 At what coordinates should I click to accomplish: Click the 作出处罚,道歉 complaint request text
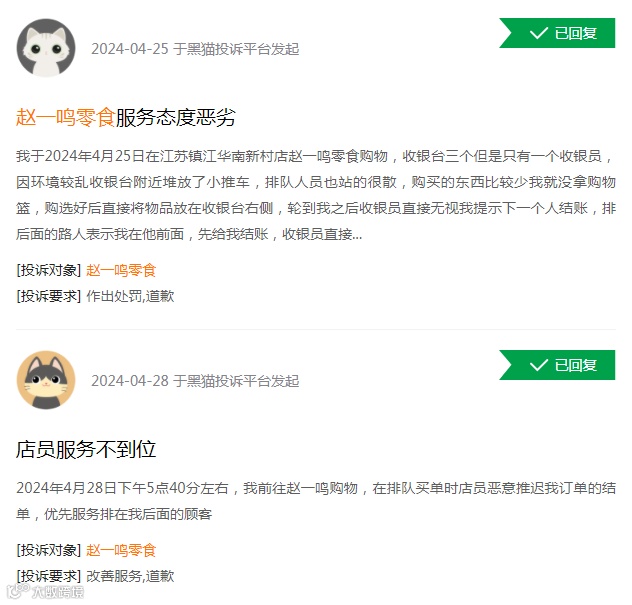click(130, 296)
